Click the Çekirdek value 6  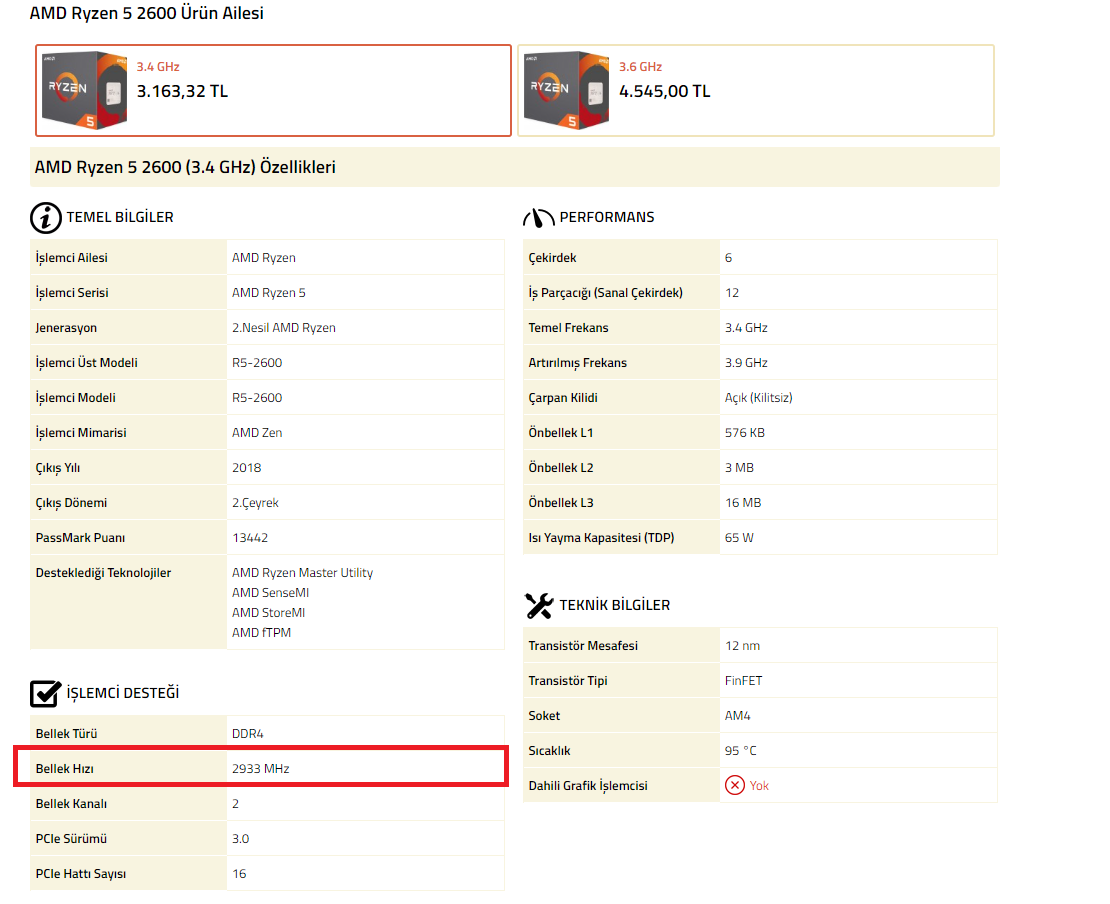[728, 258]
